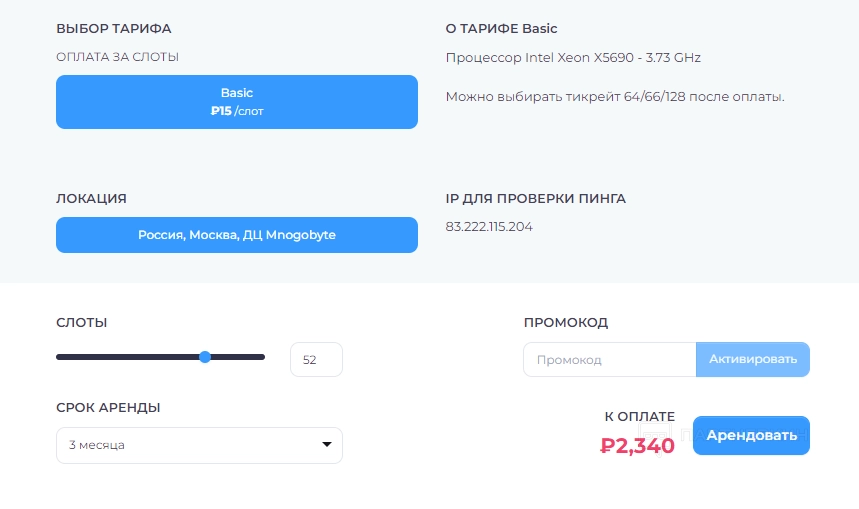The height and width of the screenshot is (509, 859).
Task: Click the ping check IP address 83.222.115.204
Action: point(489,227)
